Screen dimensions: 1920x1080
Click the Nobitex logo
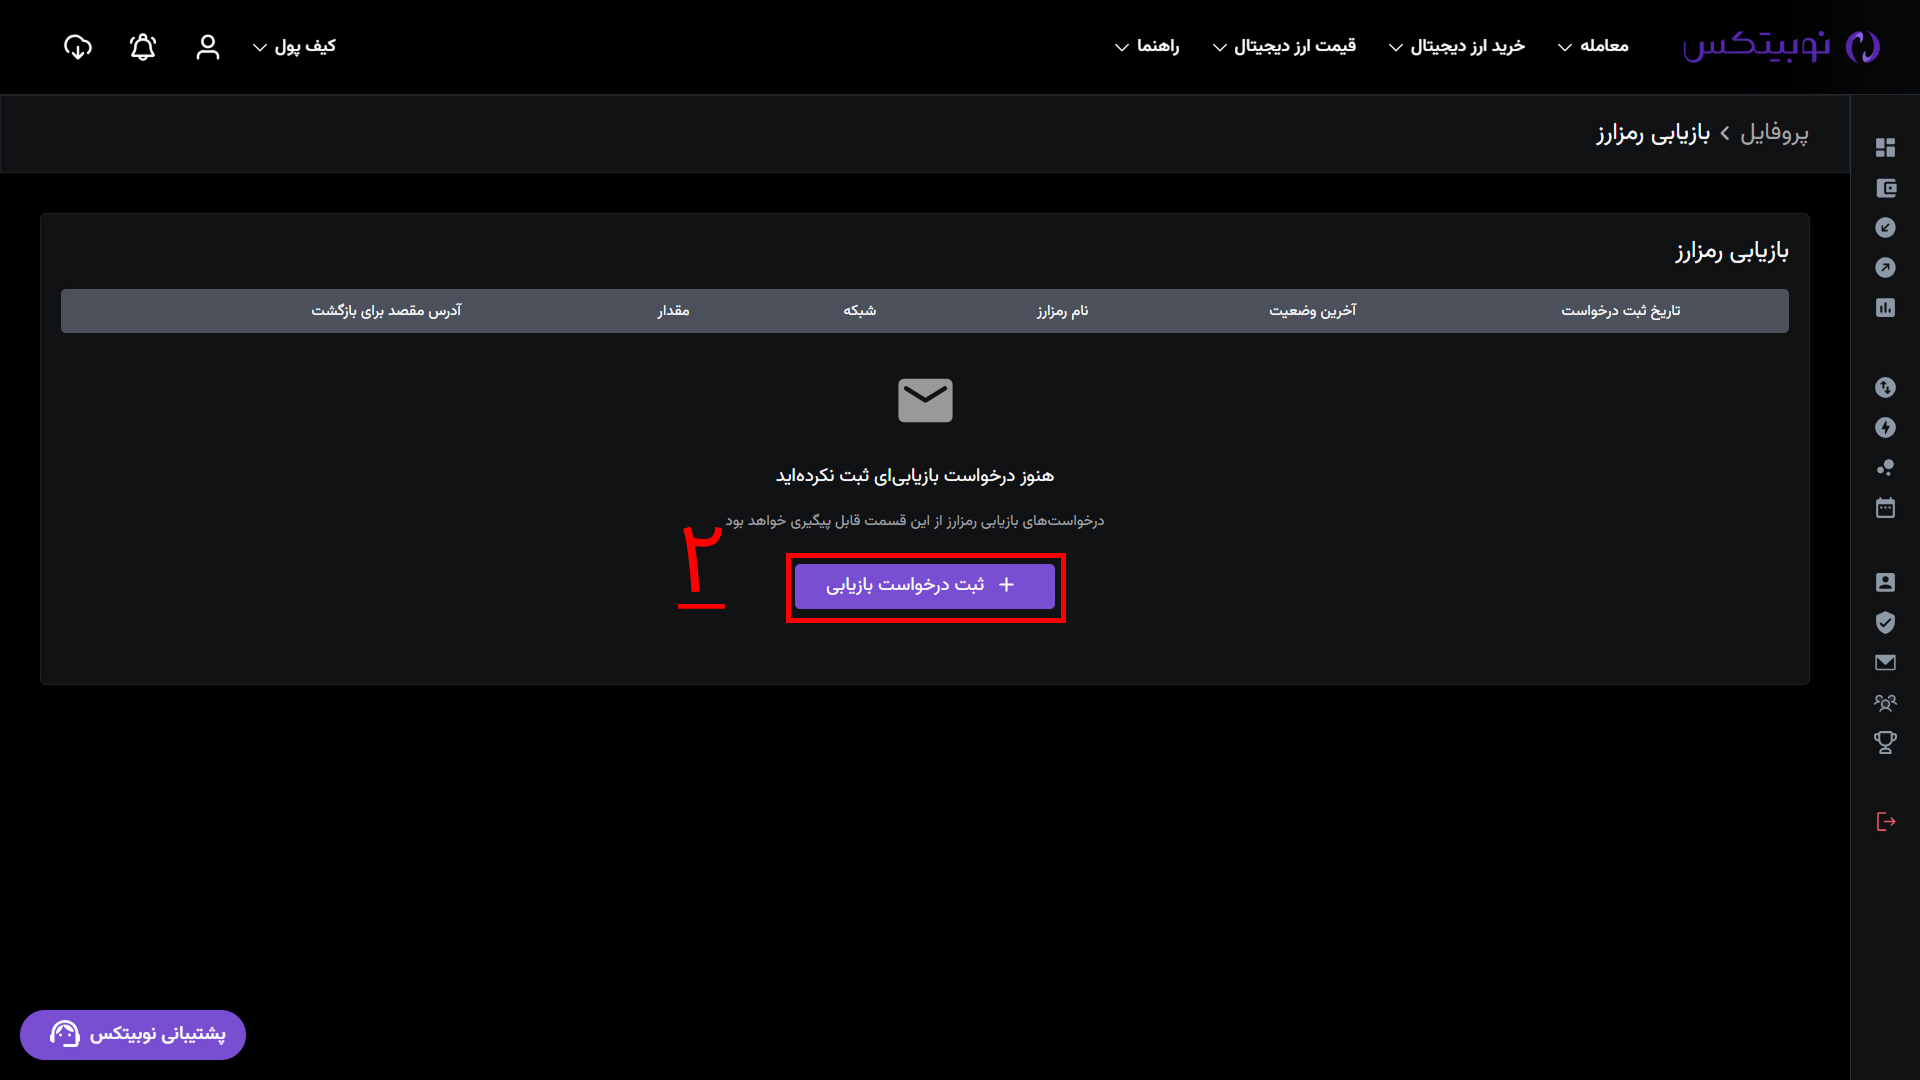[x=1781, y=46]
